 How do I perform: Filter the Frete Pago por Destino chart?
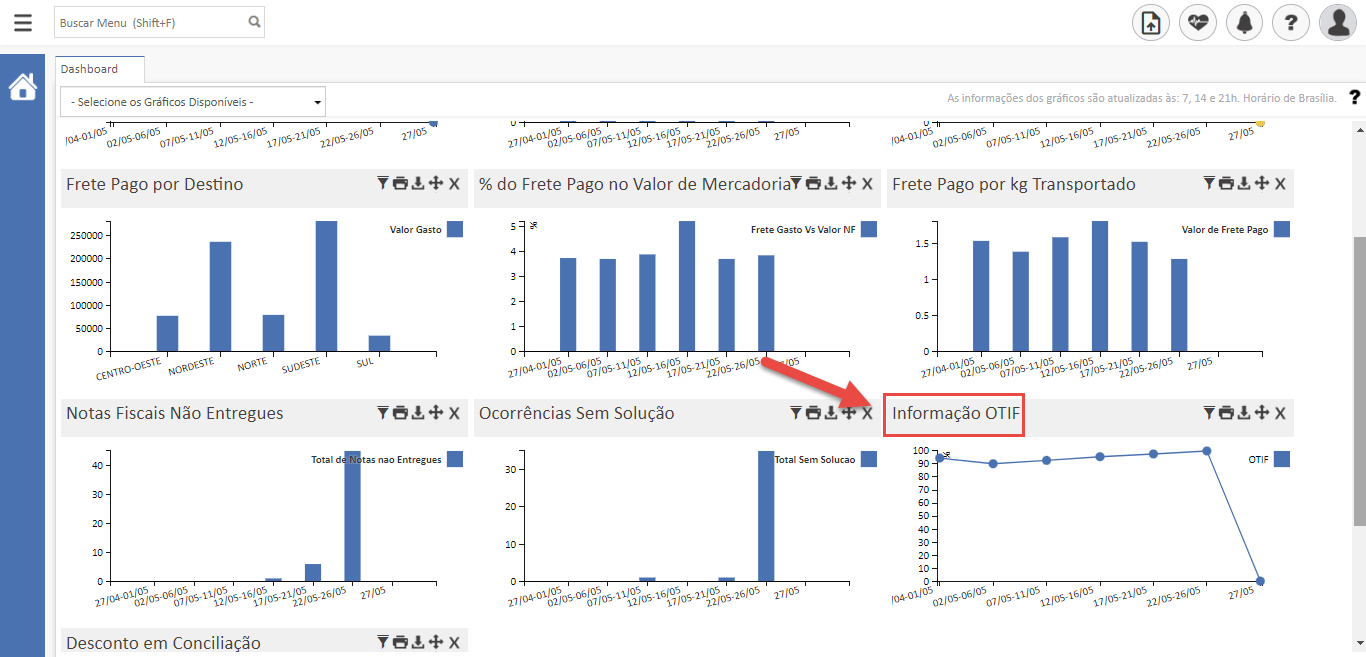382,183
